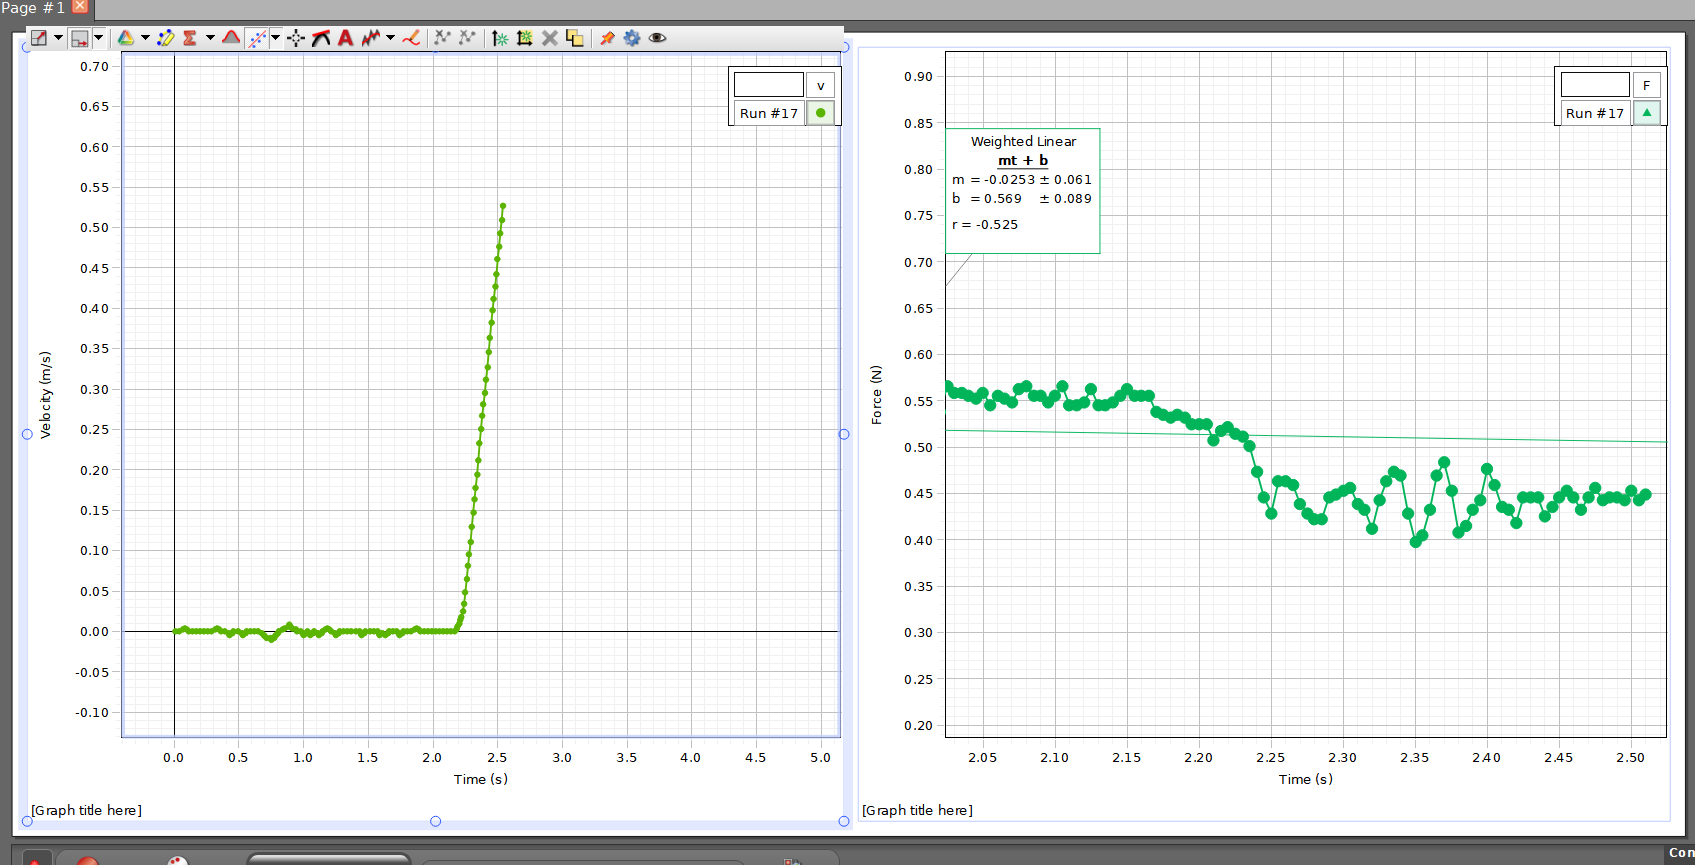Open the statistics sigma tool
1695x865 pixels.
pos(189,38)
